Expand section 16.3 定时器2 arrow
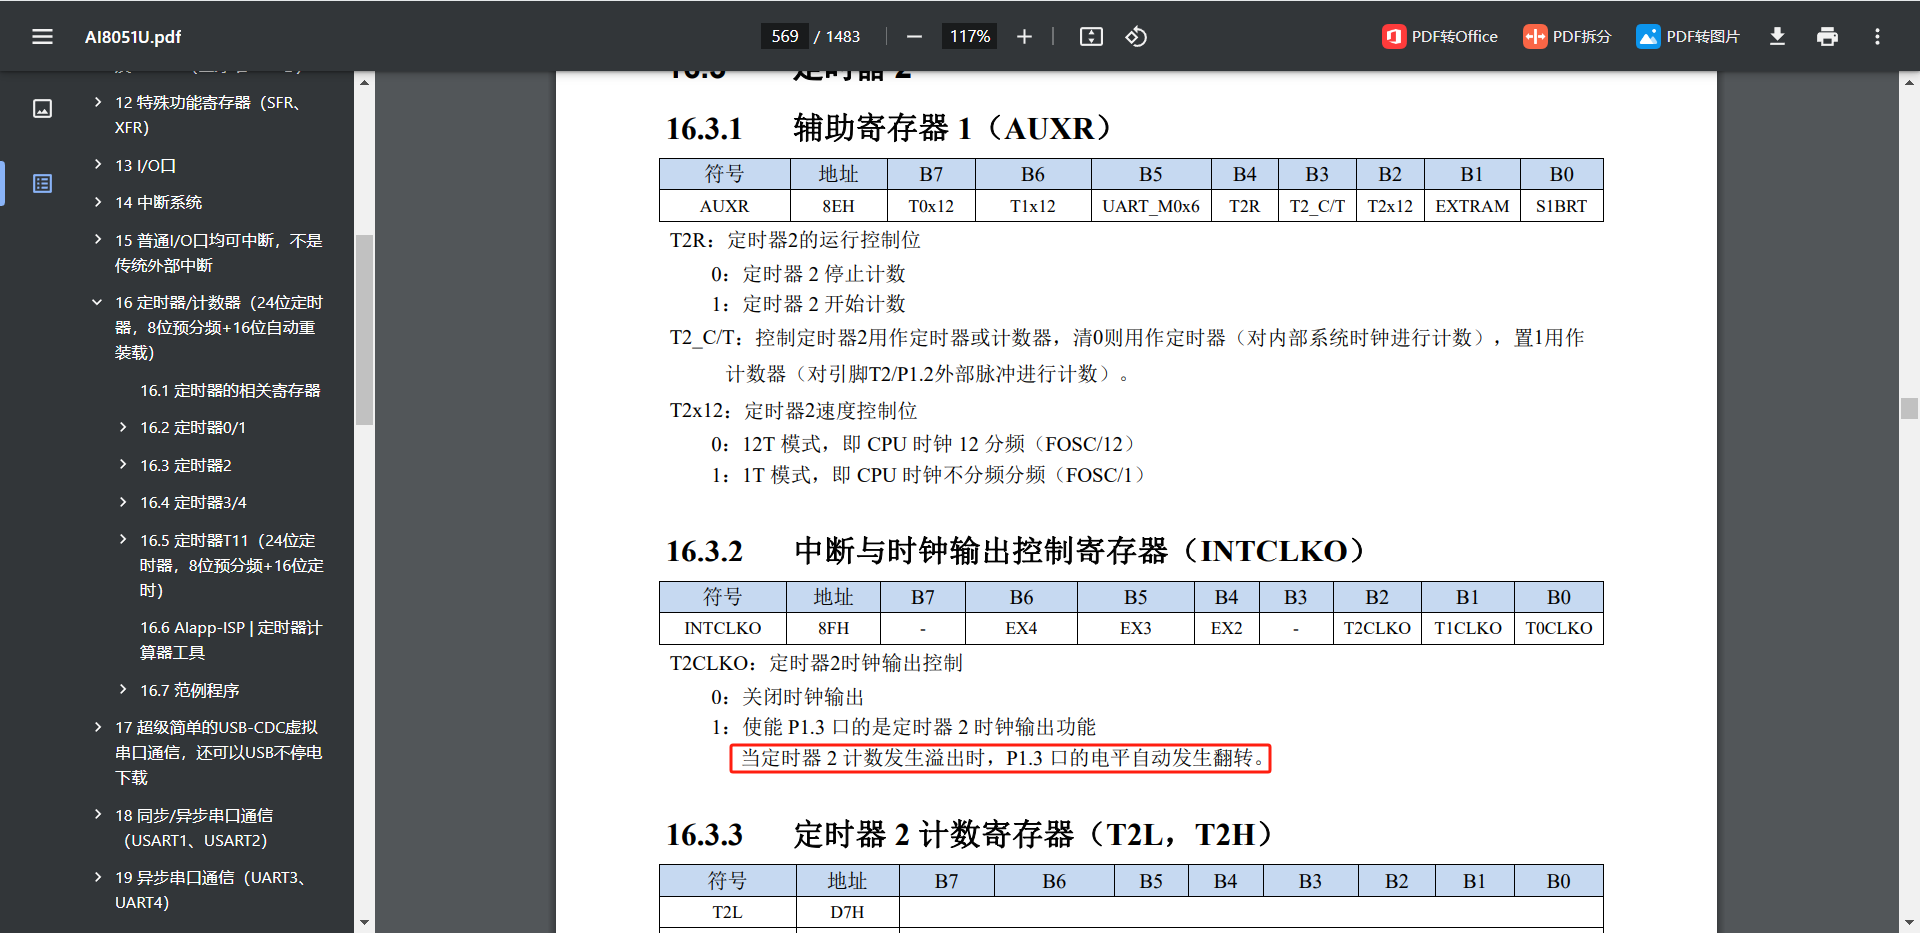 click(123, 464)
